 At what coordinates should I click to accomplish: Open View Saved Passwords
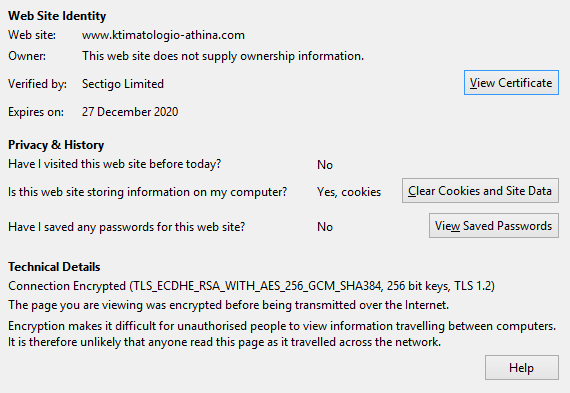[x=494, y=226]
